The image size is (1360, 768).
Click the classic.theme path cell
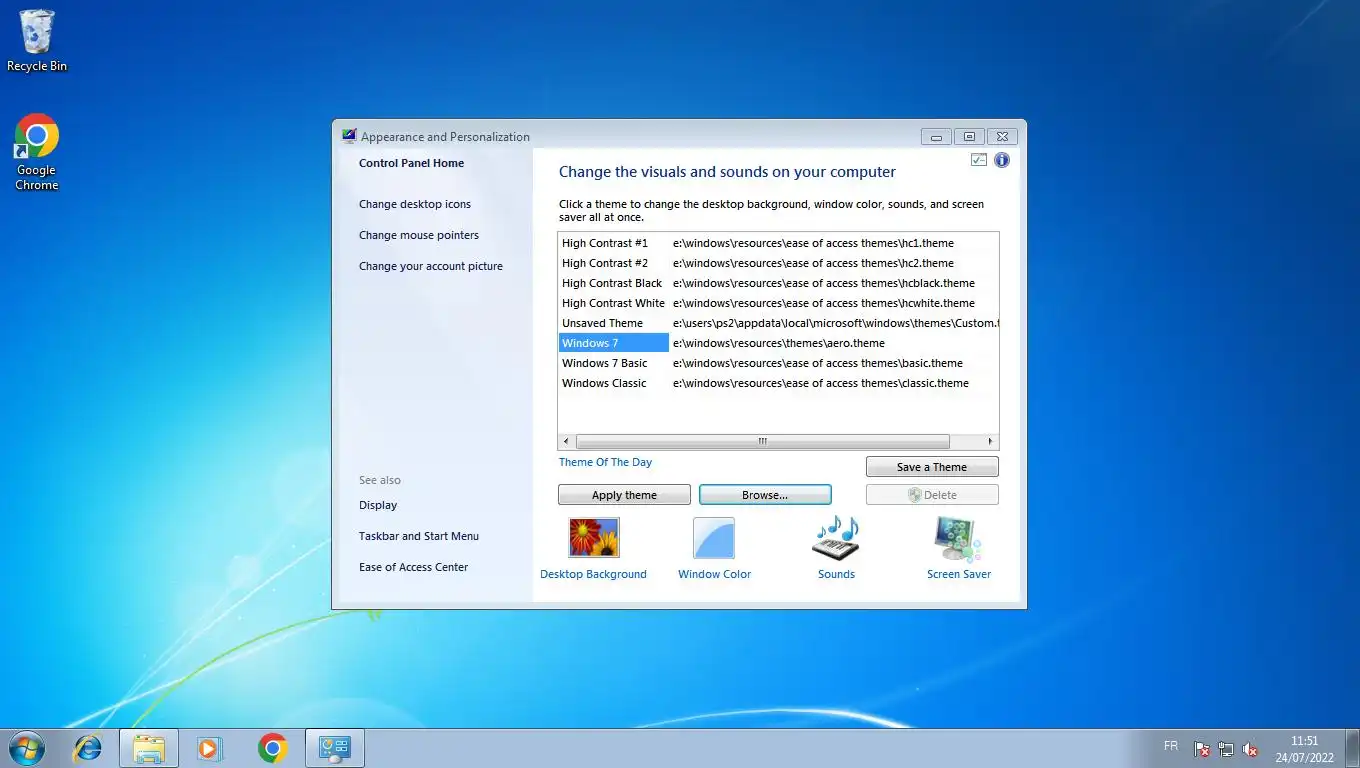[x=820, y=383]
